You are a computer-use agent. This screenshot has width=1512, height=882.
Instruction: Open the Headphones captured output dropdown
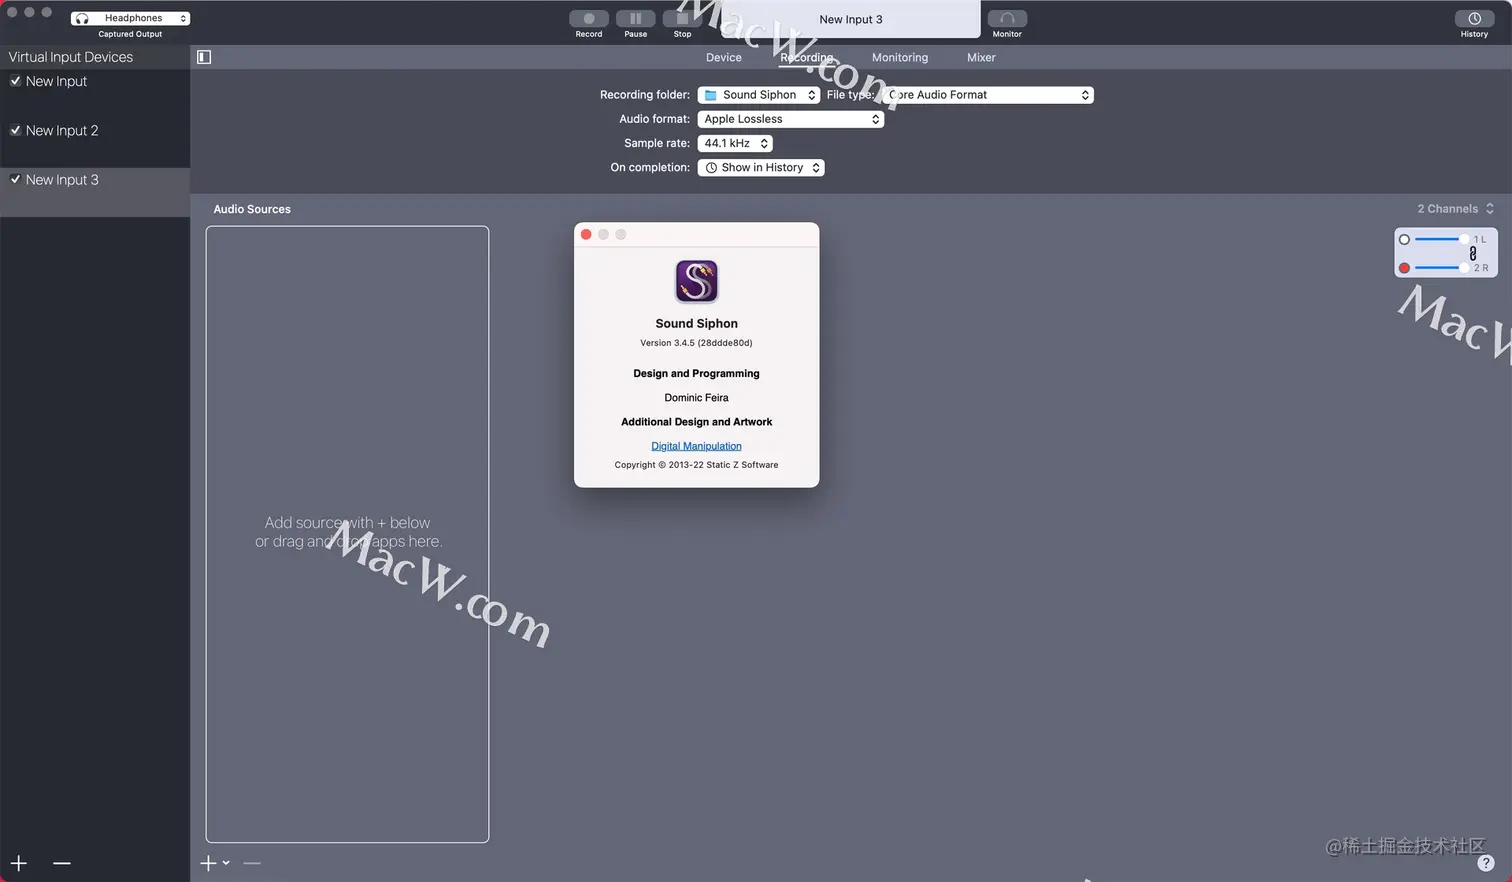130,18
